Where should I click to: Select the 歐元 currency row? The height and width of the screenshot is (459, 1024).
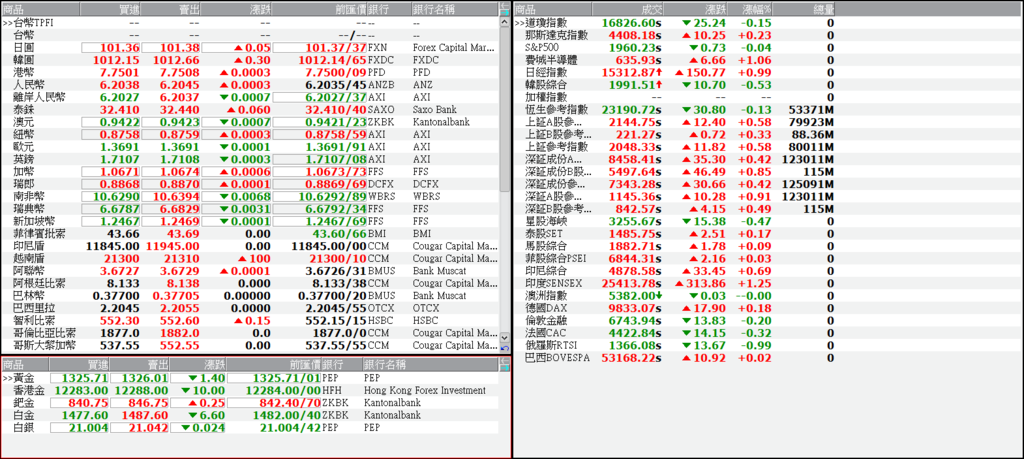coord(249,147)
